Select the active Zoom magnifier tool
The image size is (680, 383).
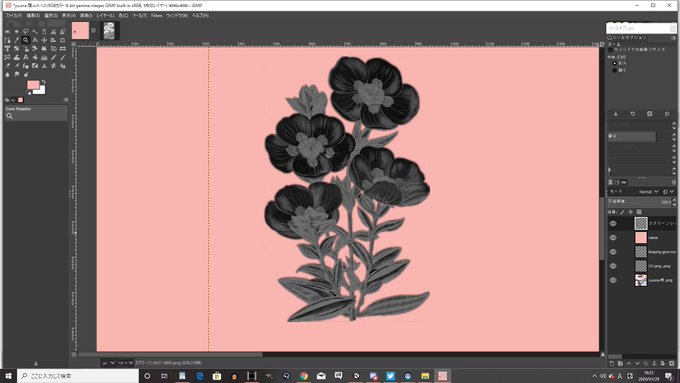(26, 40)
